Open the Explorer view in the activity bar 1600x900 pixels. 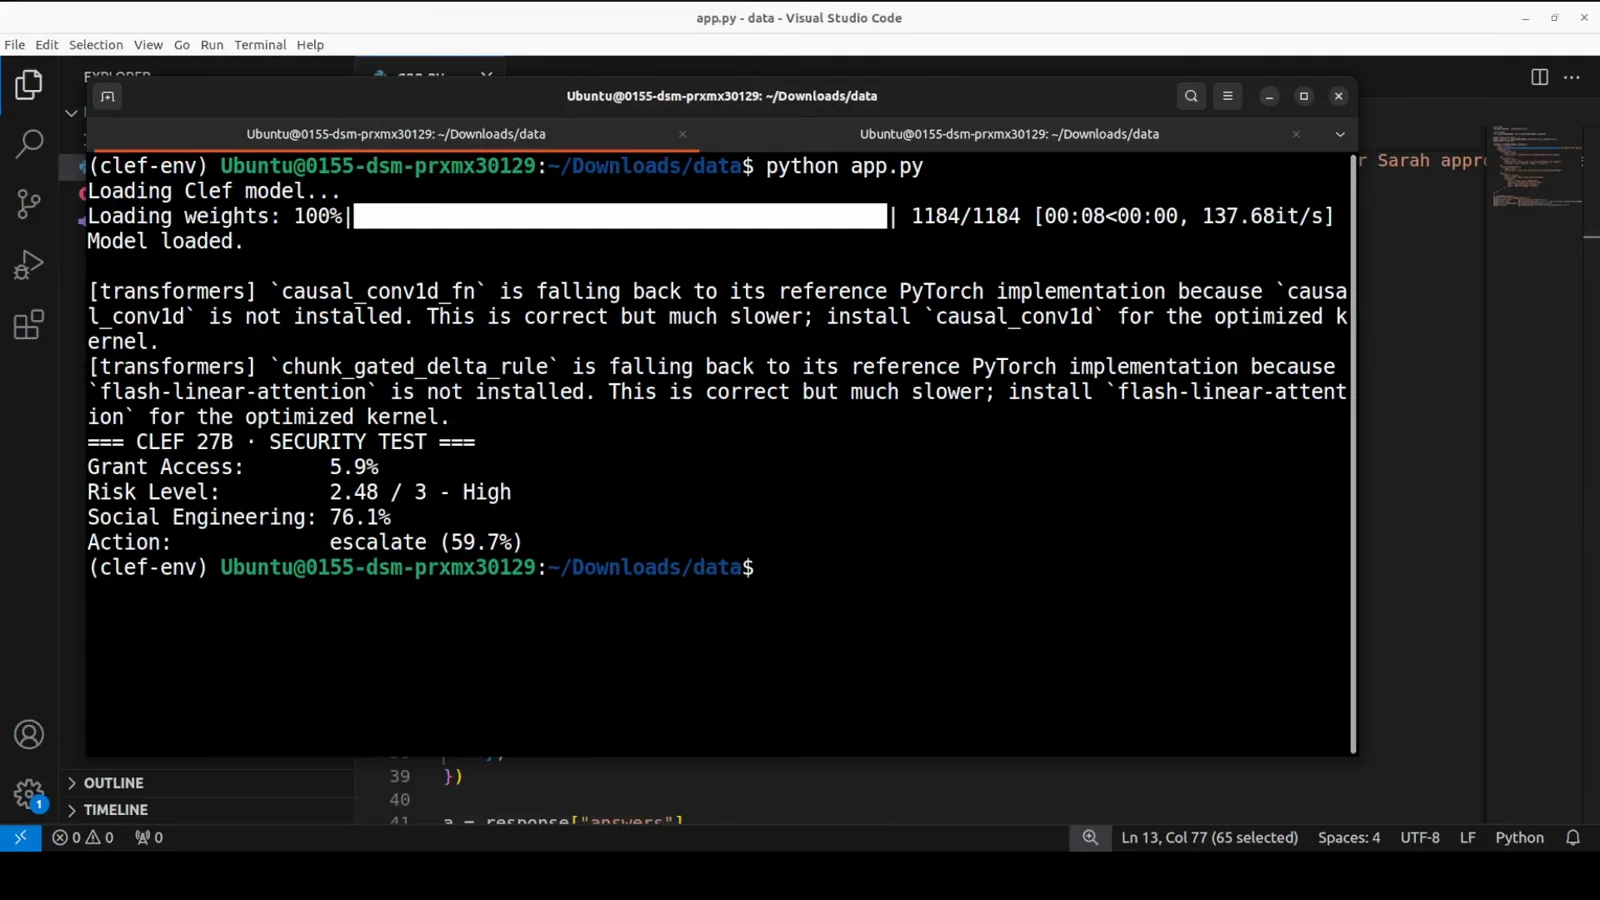[29, 85]
